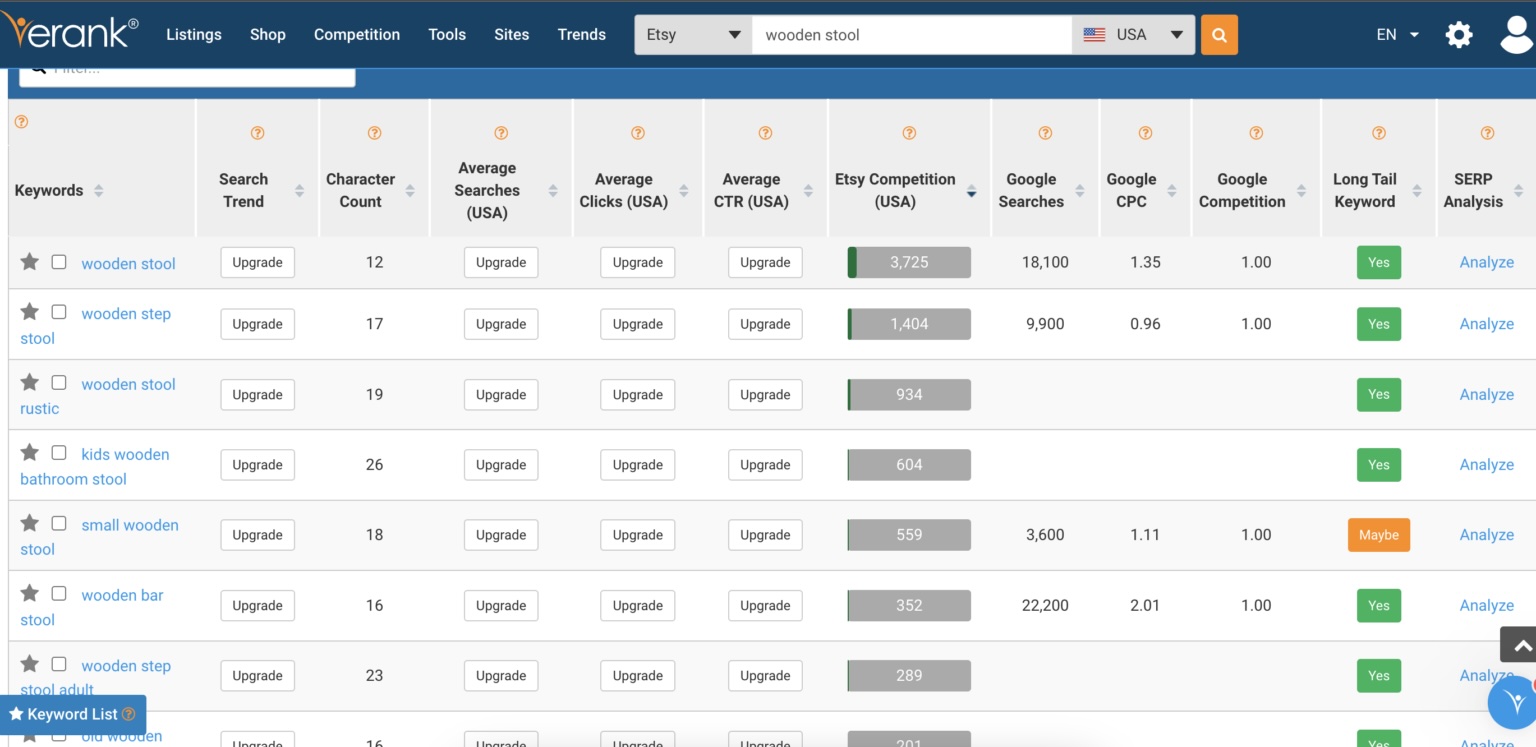Screen dimensions: 1536x747
Task: Tick the checkbox for 'small wooden stool'
Action: click(59, 523)
